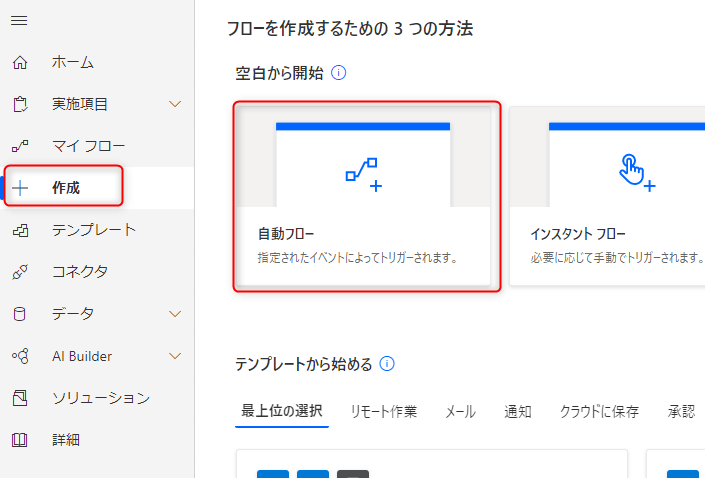
Task: Click the Home (ホーム) house icon
Action: coord(20,63)
